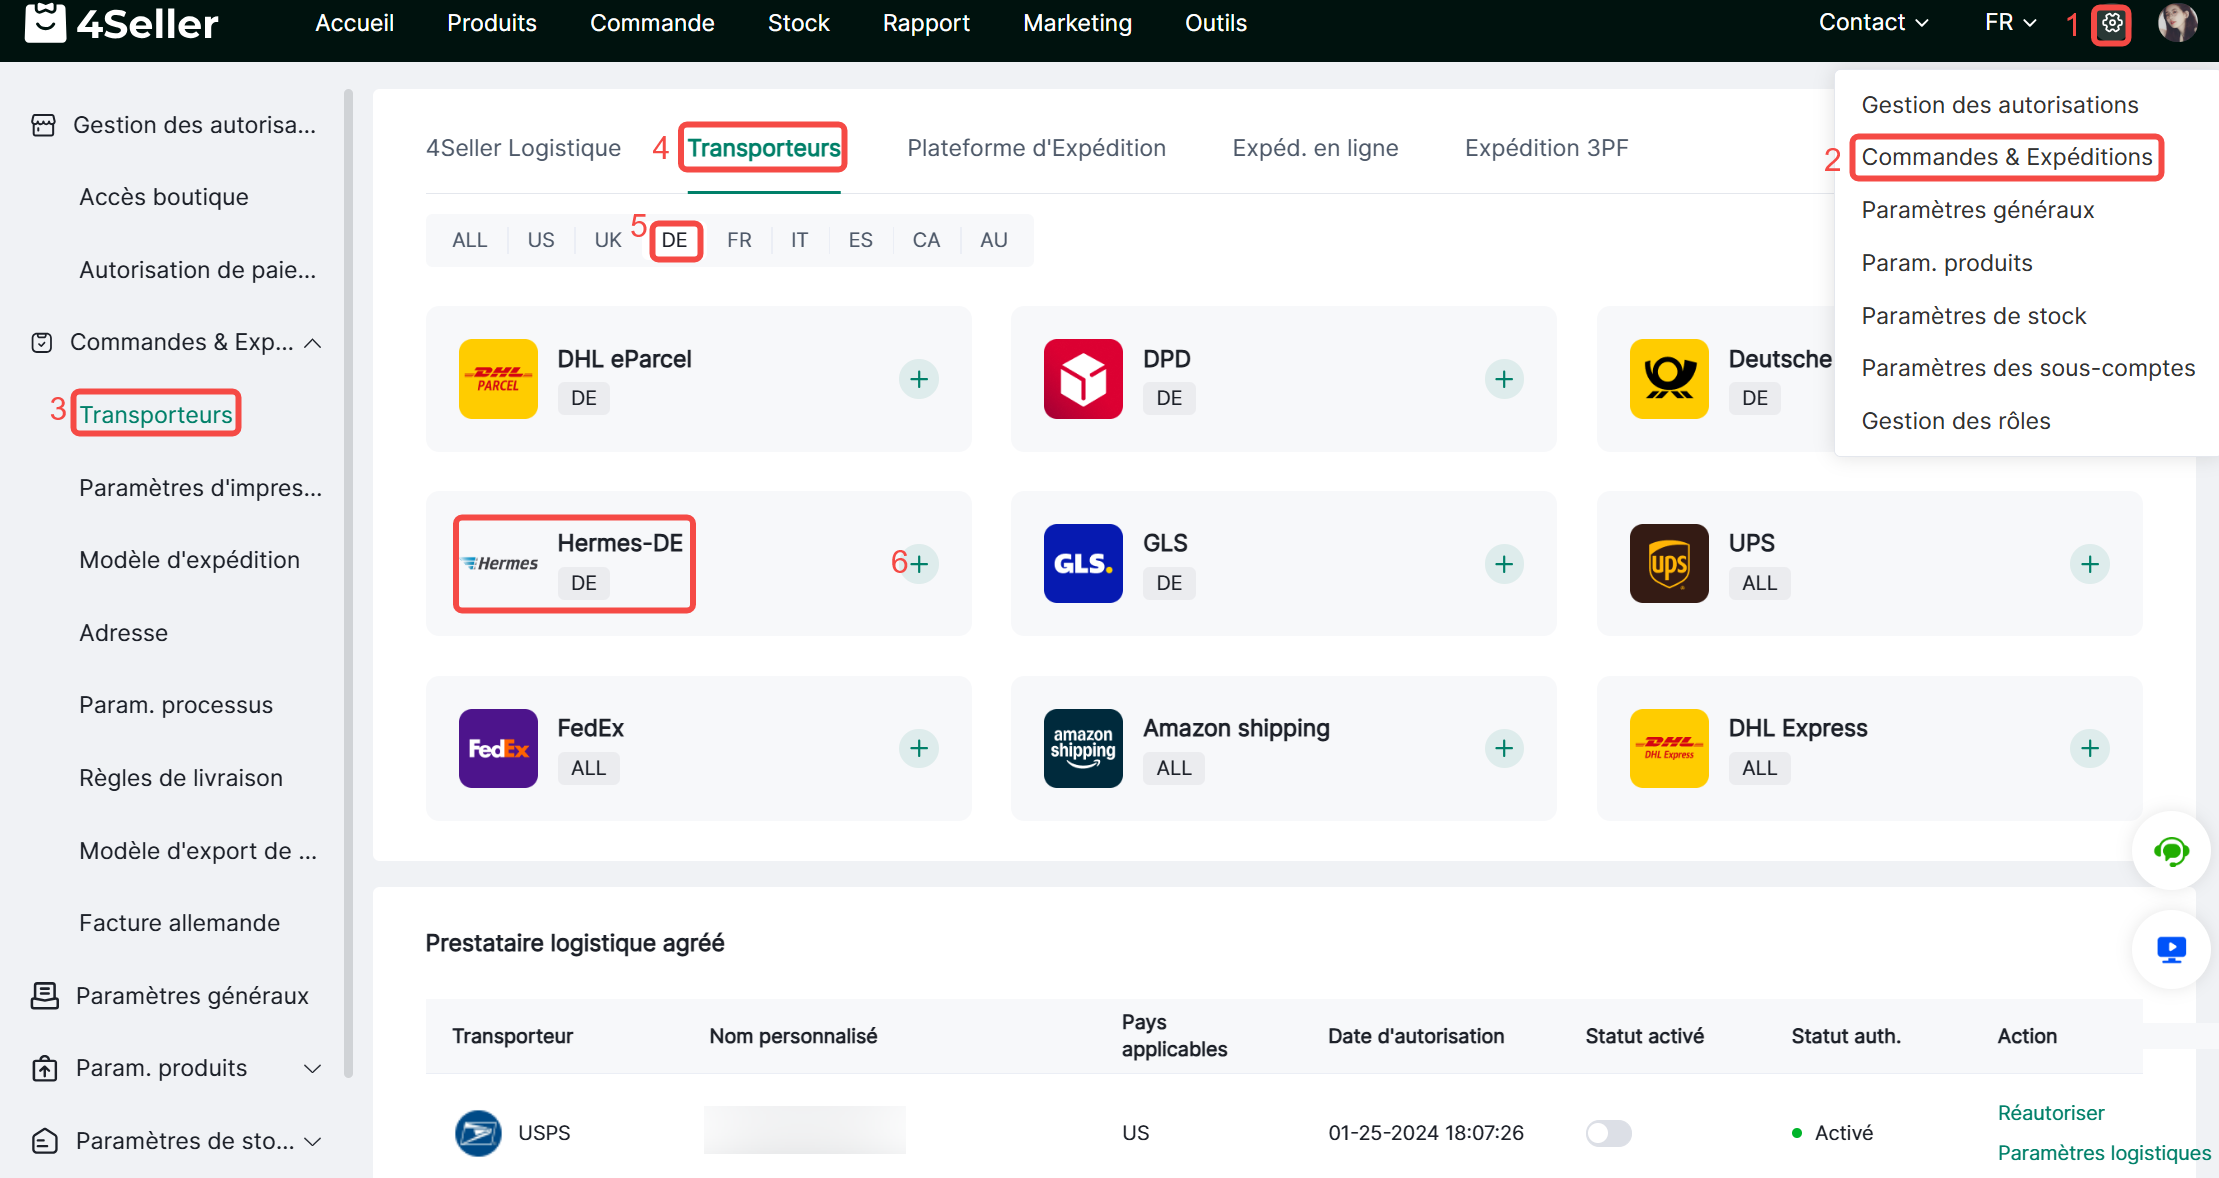The image size is (2219, 1178).
Task: Click the plus icon for DPD carrier
Action: (x=1503, y=379)
